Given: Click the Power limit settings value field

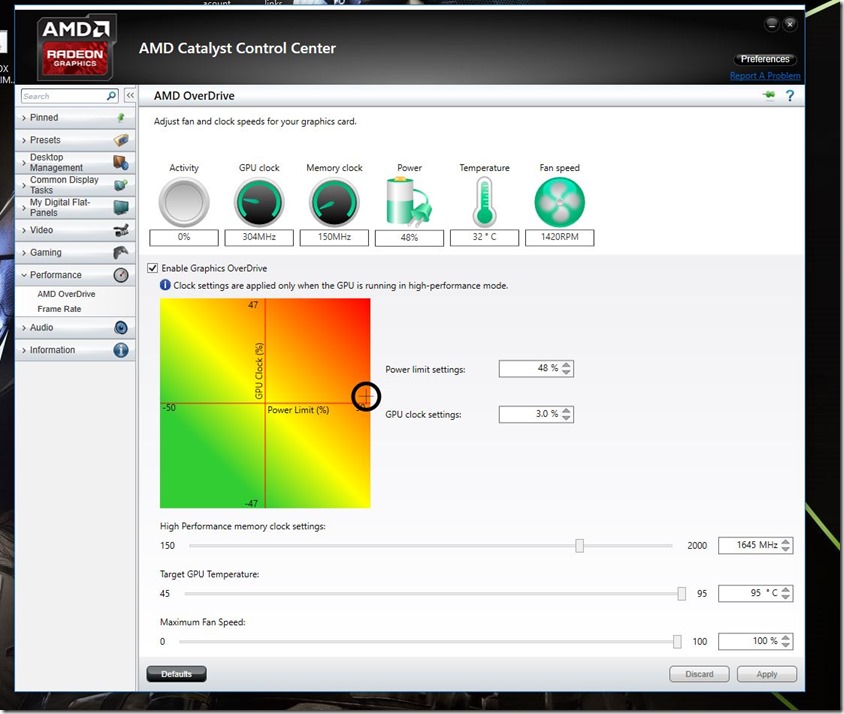Looking at the screenshot, I should (529, 368).
